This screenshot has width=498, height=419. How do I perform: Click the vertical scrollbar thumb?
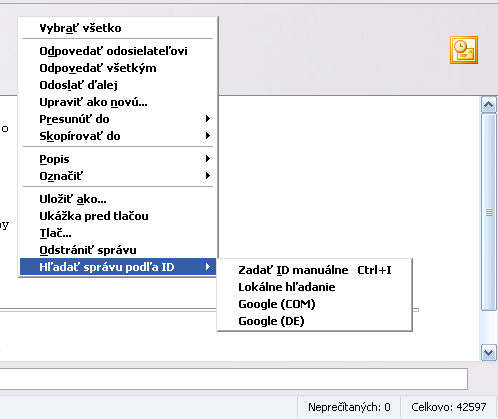[489, 212]
